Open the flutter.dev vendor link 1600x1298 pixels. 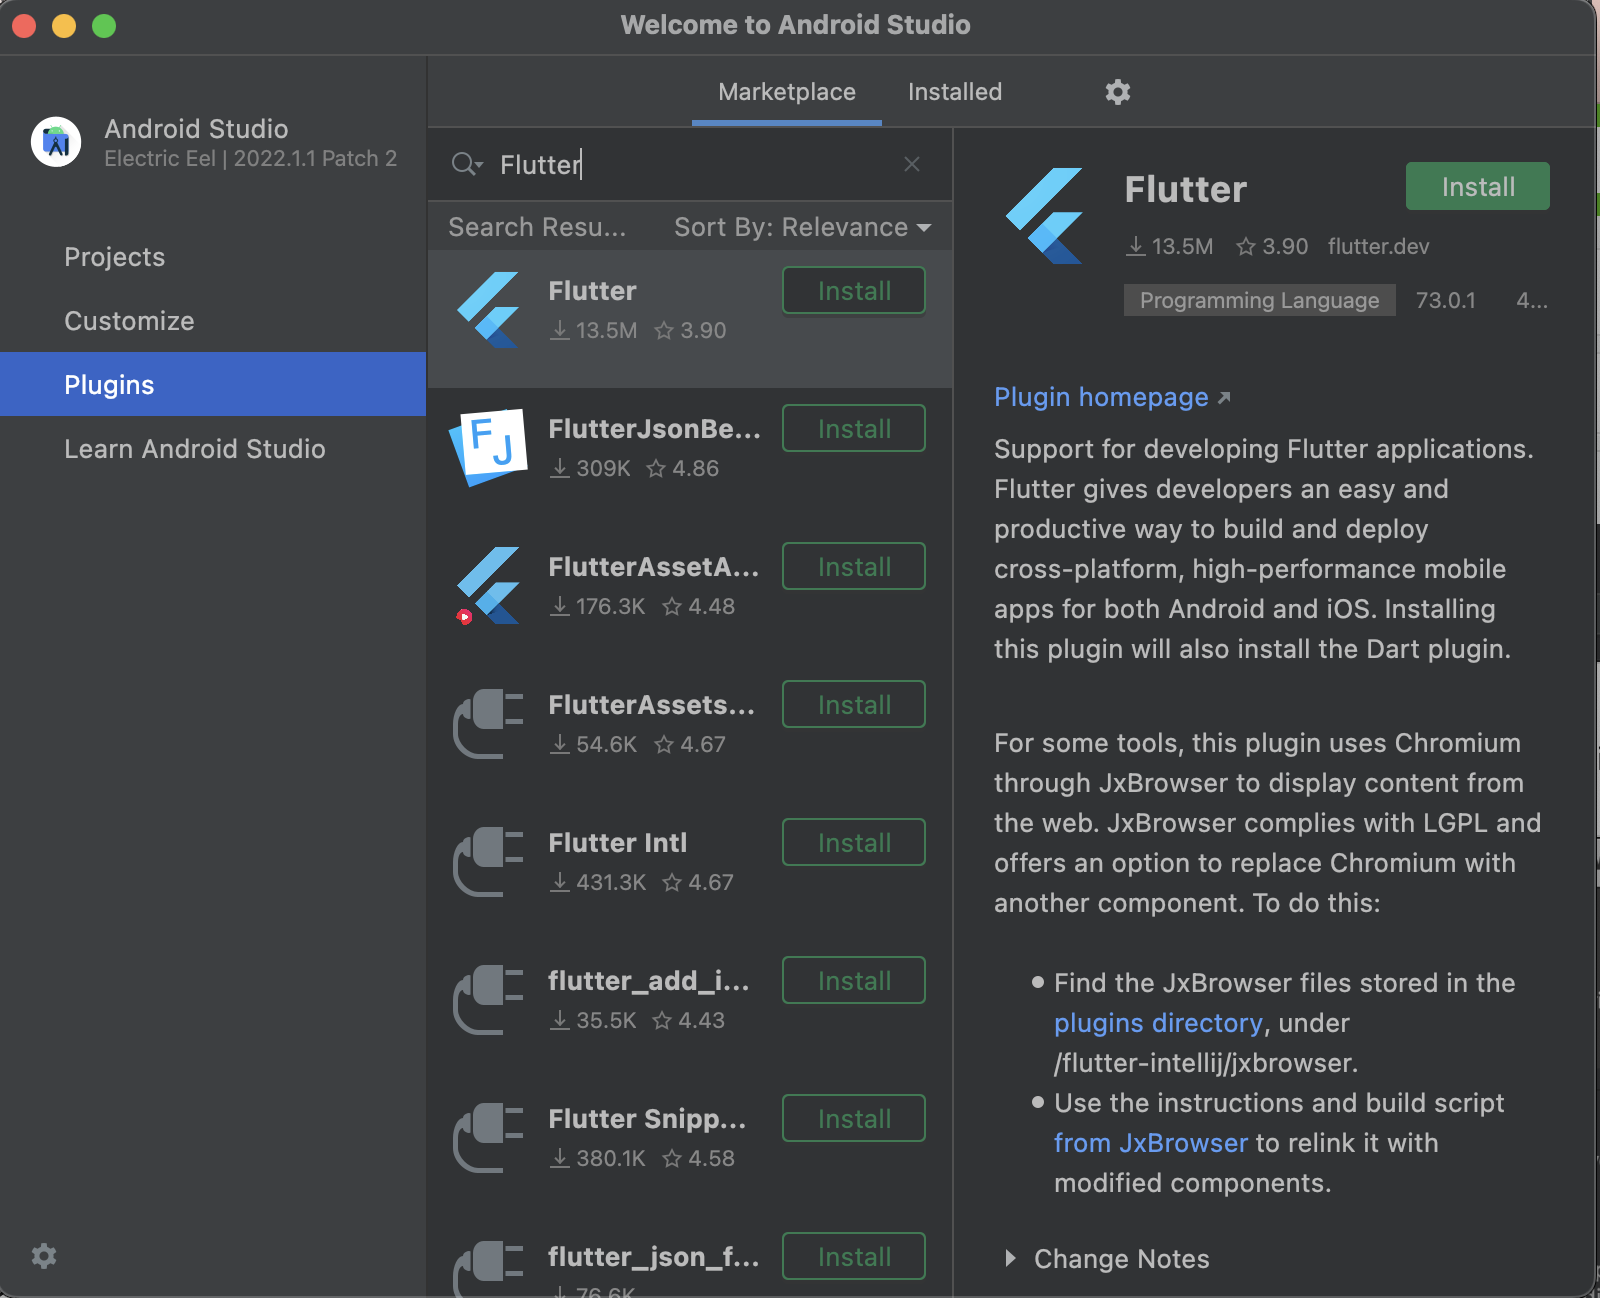click(1378, 246)
